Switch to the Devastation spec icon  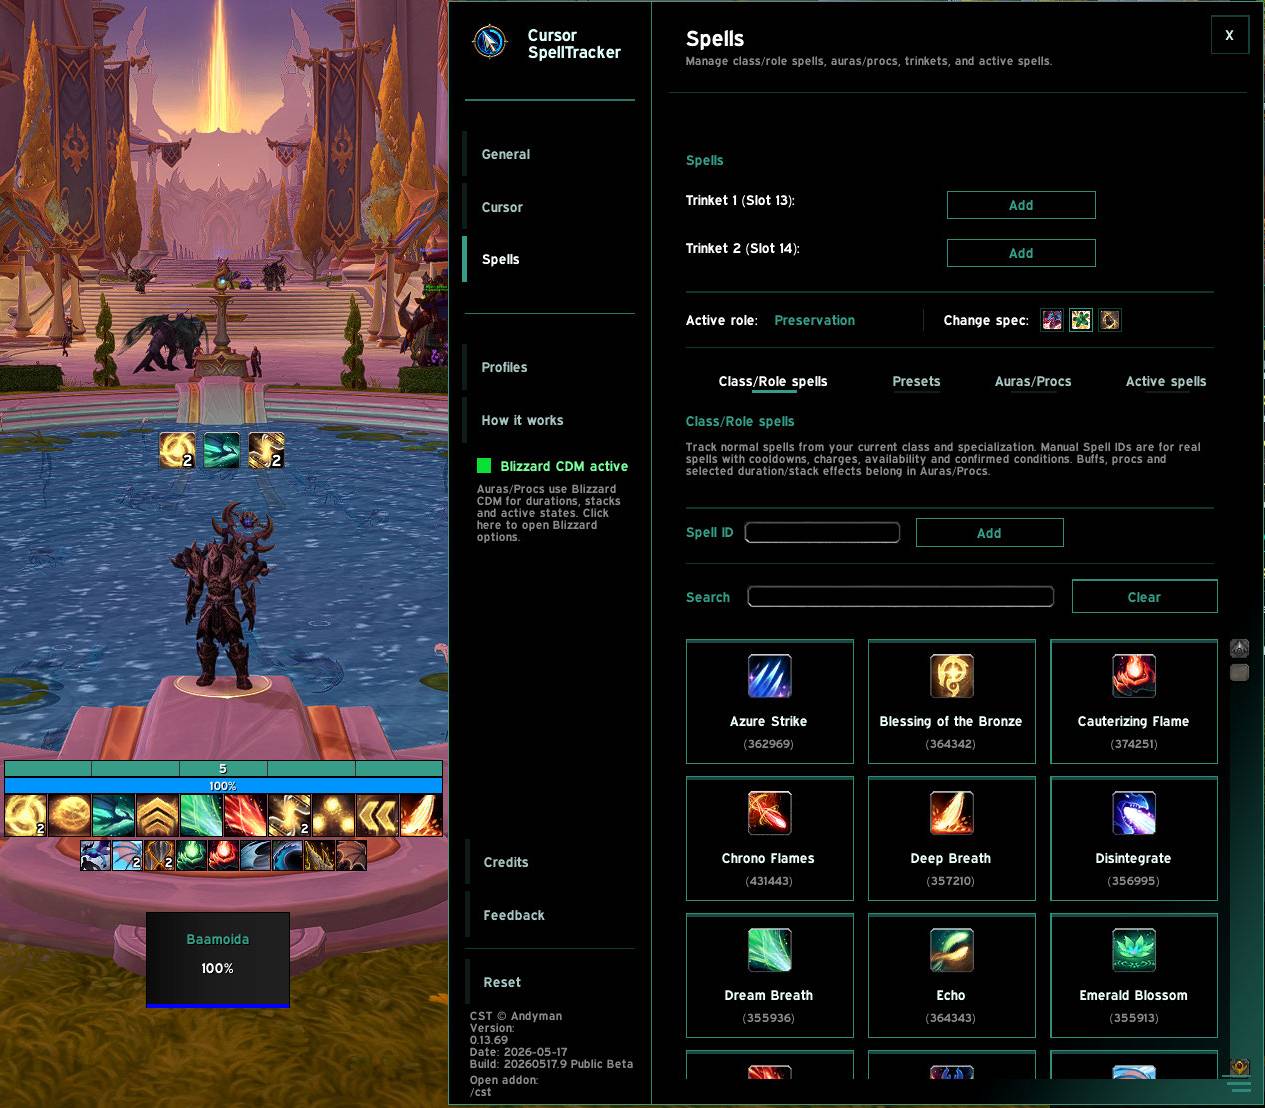click(1051, 320)
